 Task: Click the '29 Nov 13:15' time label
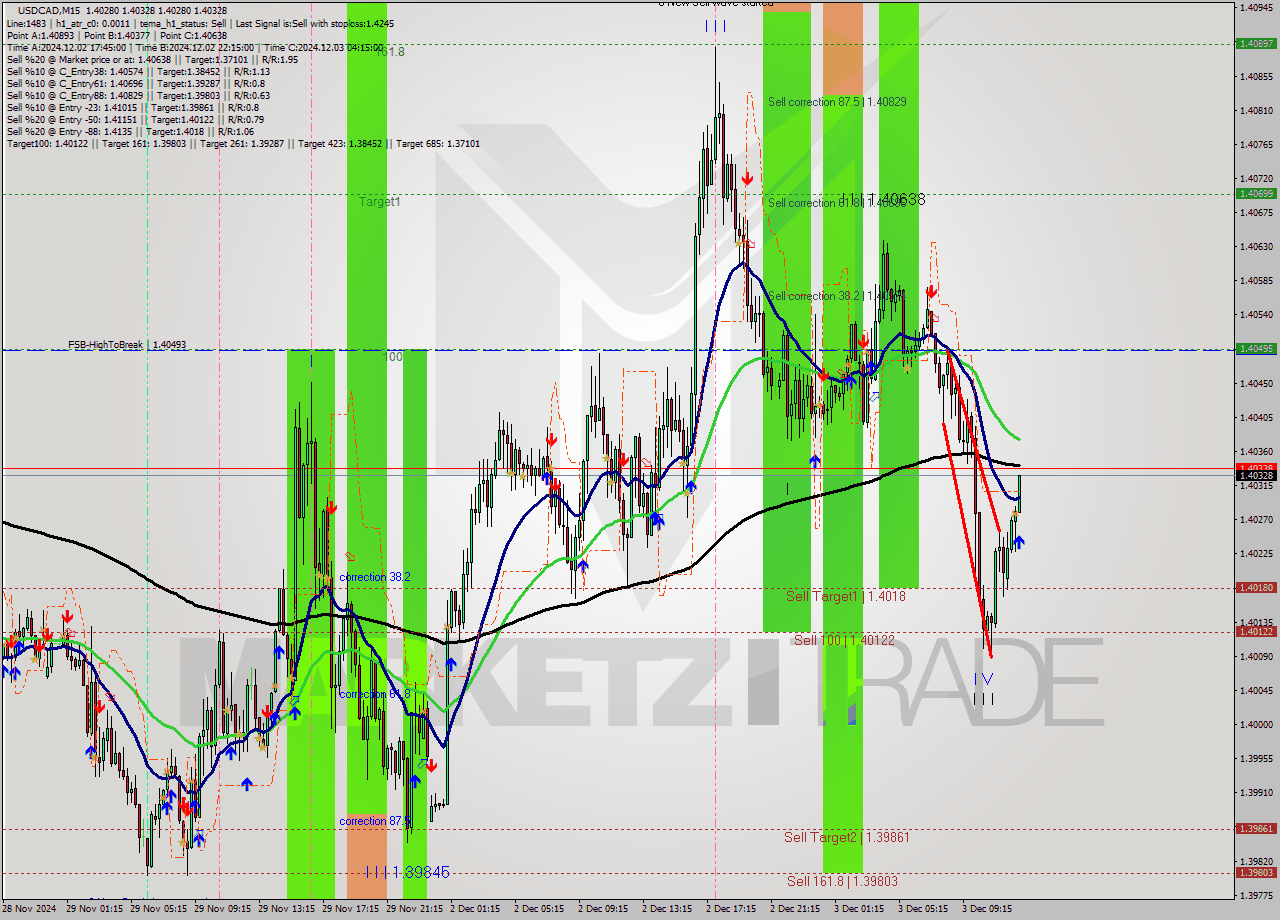[x=287, y=909]
